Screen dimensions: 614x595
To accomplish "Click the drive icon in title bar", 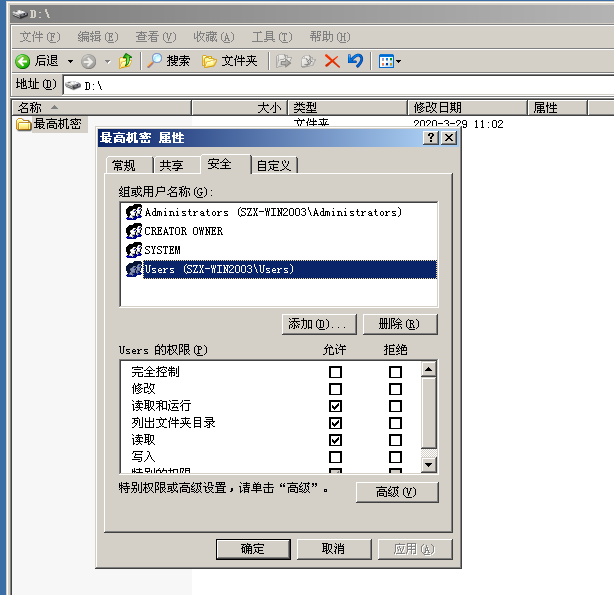I will 20,14.
